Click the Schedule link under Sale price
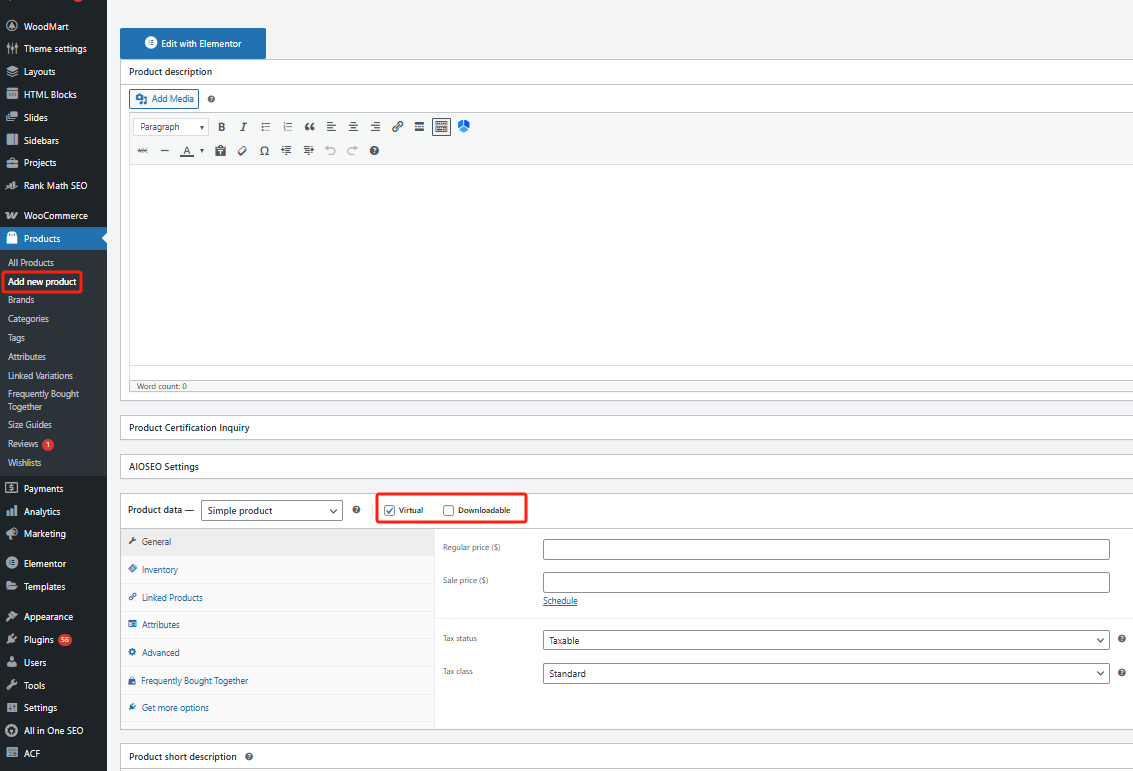Viewport: 1133px width, 771px height. click(559, 600)
